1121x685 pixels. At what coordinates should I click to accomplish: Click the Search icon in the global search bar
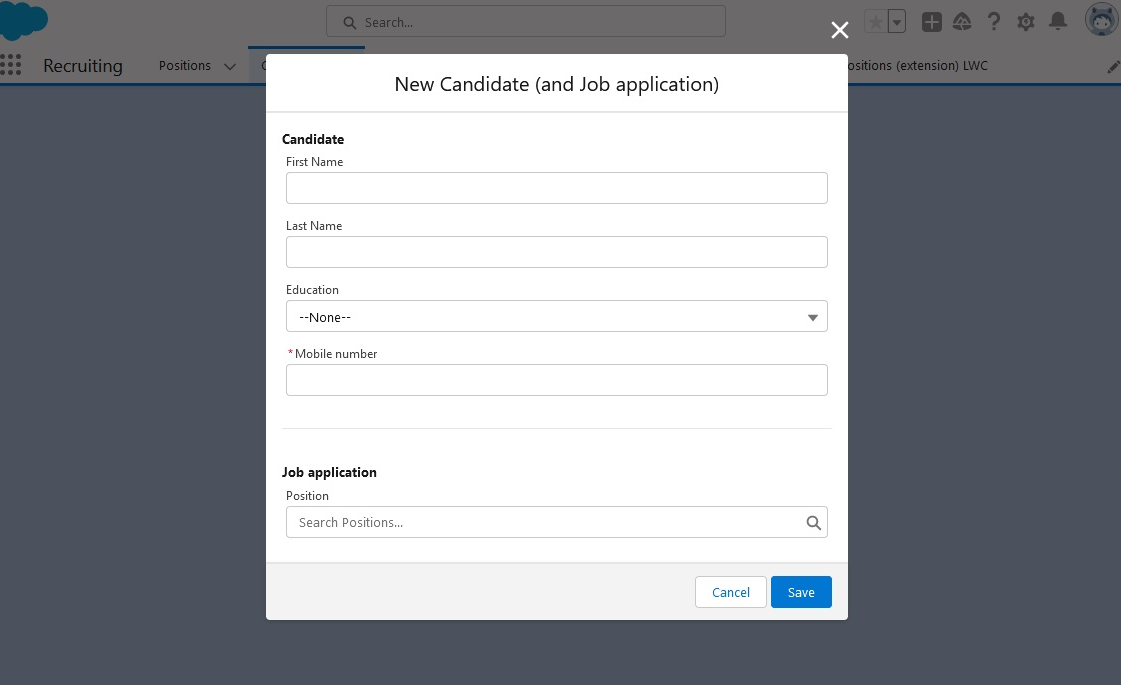(349, 21)
